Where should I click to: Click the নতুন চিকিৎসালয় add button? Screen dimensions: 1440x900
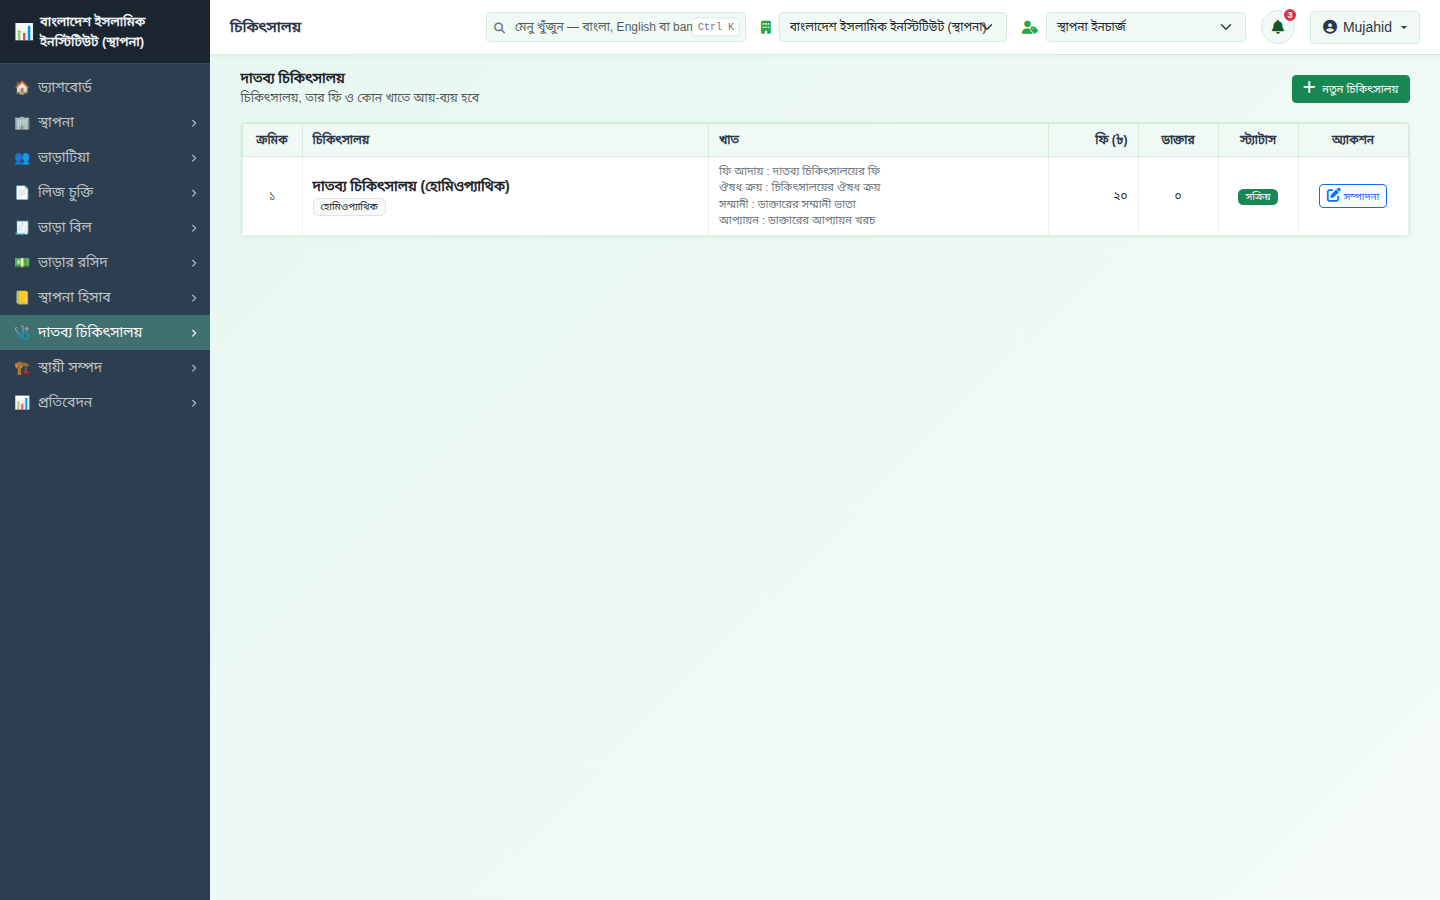point(1351,89)
